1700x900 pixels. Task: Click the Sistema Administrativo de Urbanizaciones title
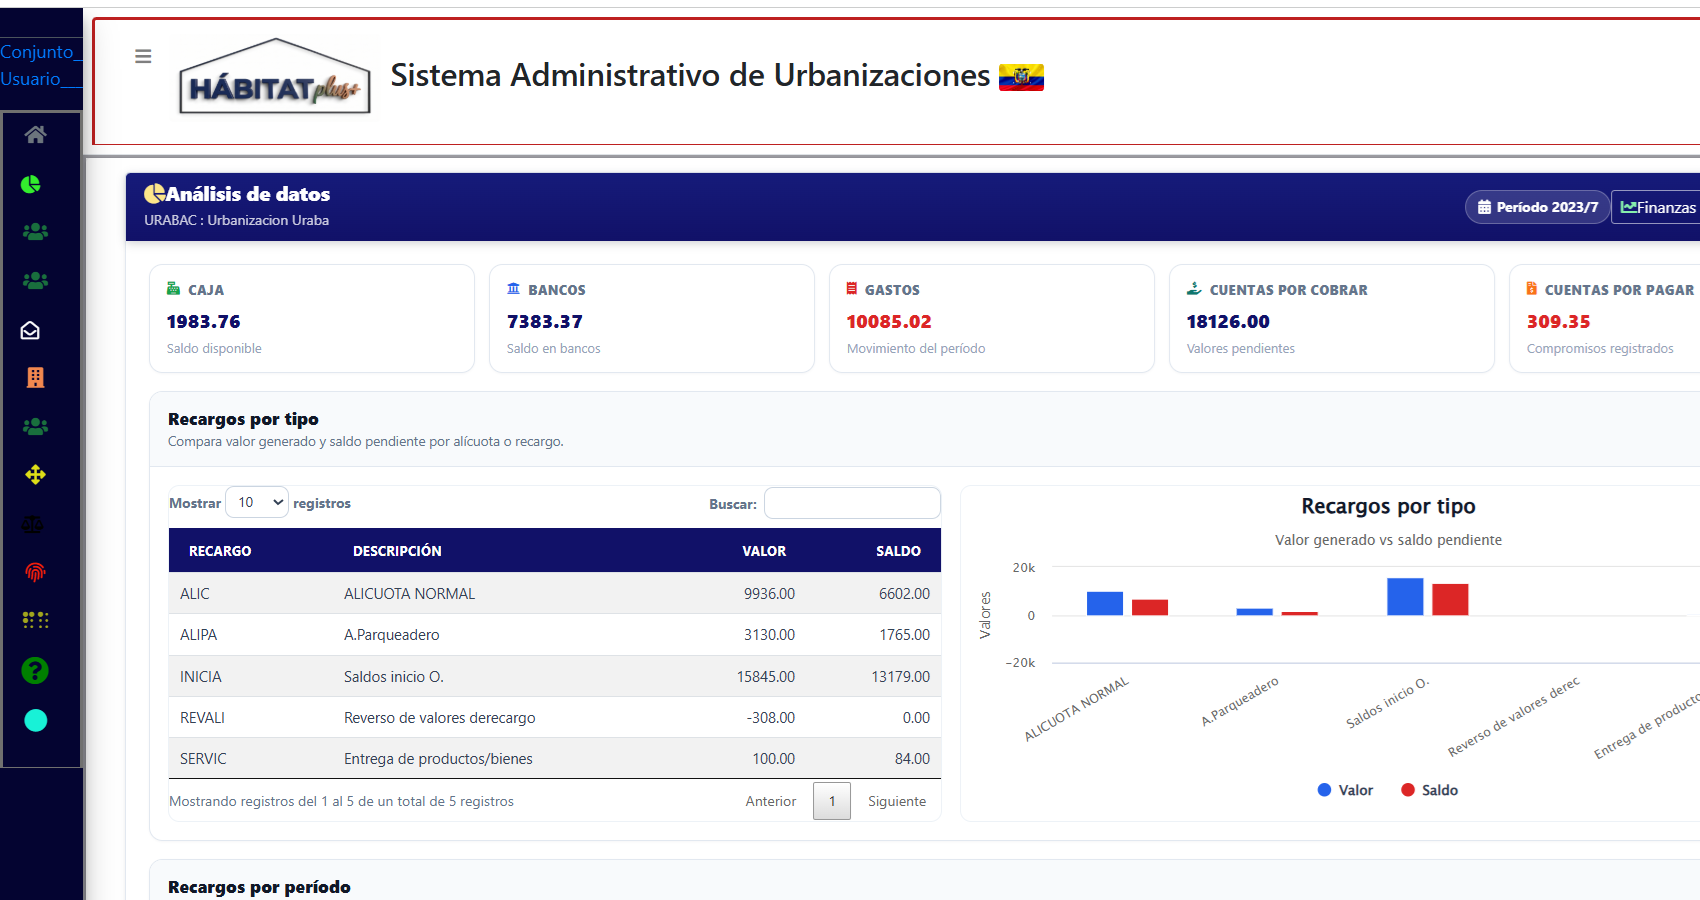click(x=690, y=75)
